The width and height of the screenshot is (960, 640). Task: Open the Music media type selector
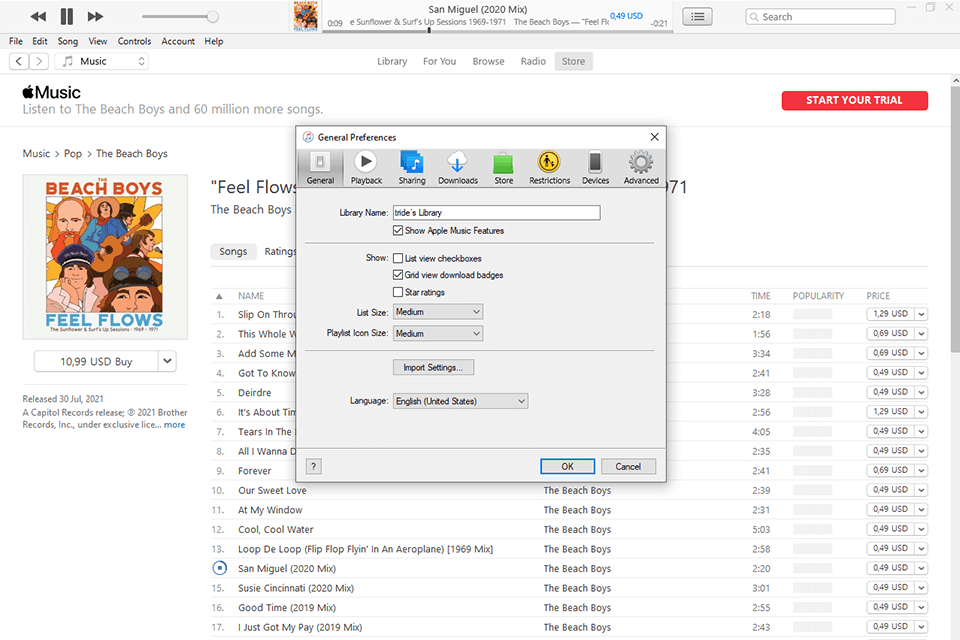click(102, 61)
